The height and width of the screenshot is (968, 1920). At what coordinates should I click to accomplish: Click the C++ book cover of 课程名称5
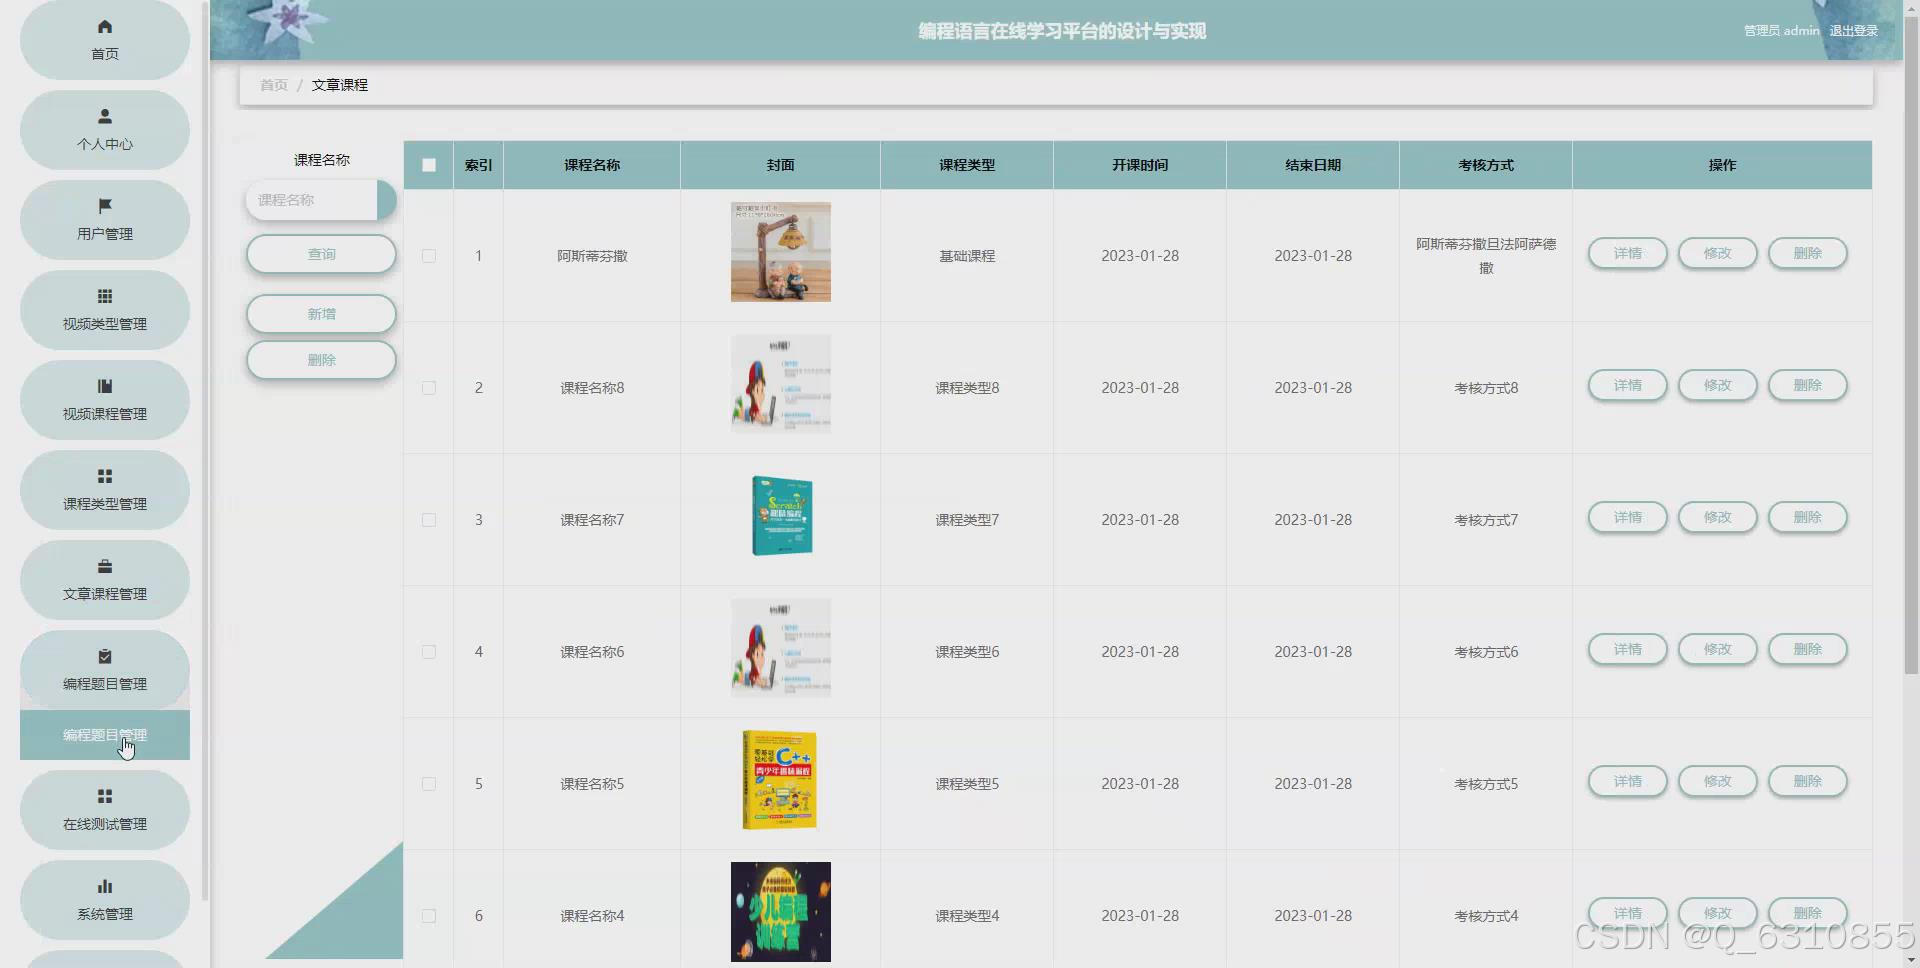(x=780, y=780)
